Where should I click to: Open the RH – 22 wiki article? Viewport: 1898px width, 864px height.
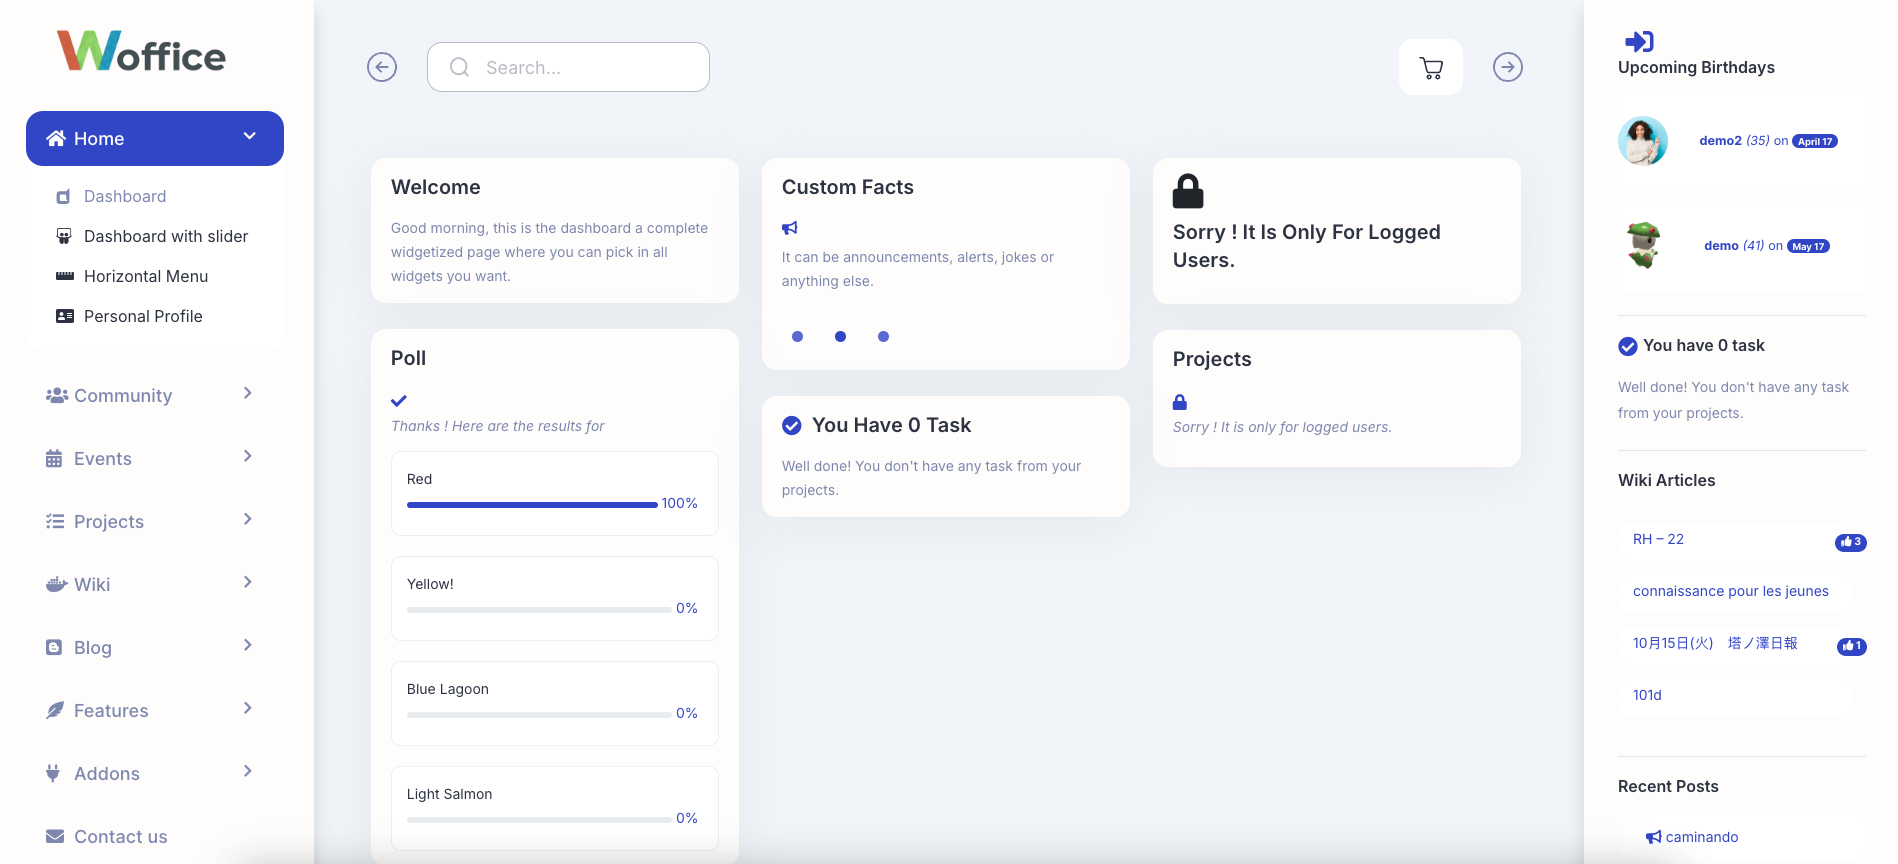(x=1658, y=539)
